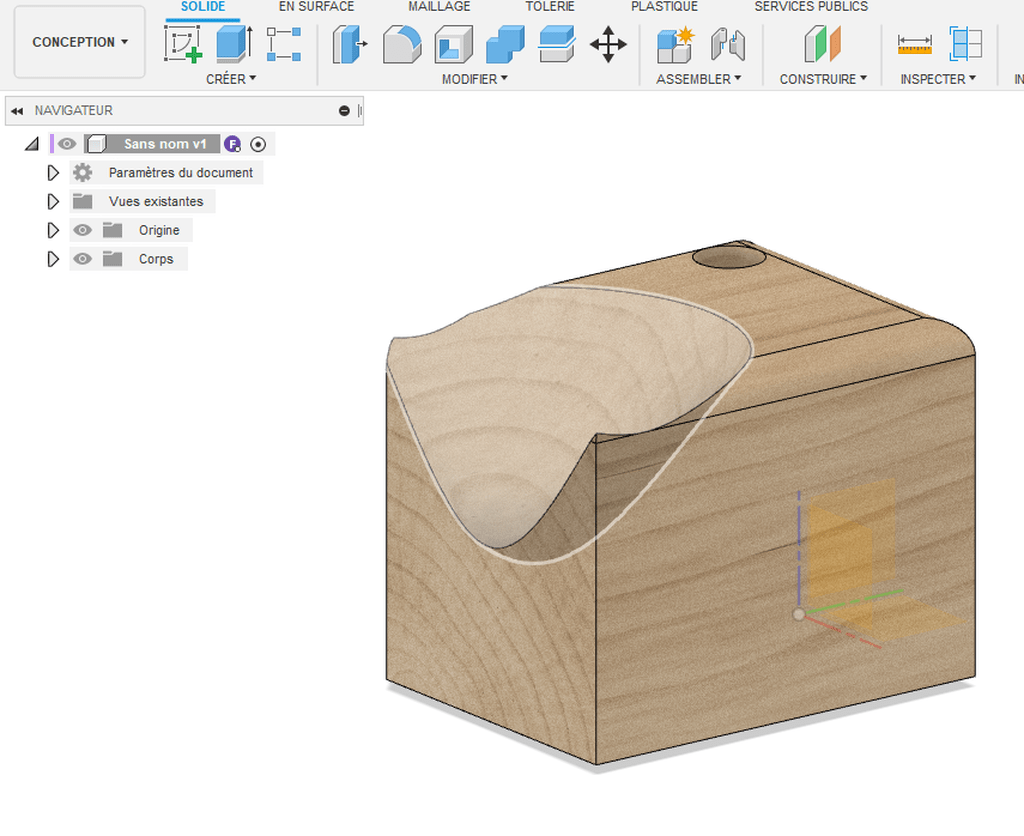Click the Origine folder icon
The image size is (1024, 836).
coord(112,230)
